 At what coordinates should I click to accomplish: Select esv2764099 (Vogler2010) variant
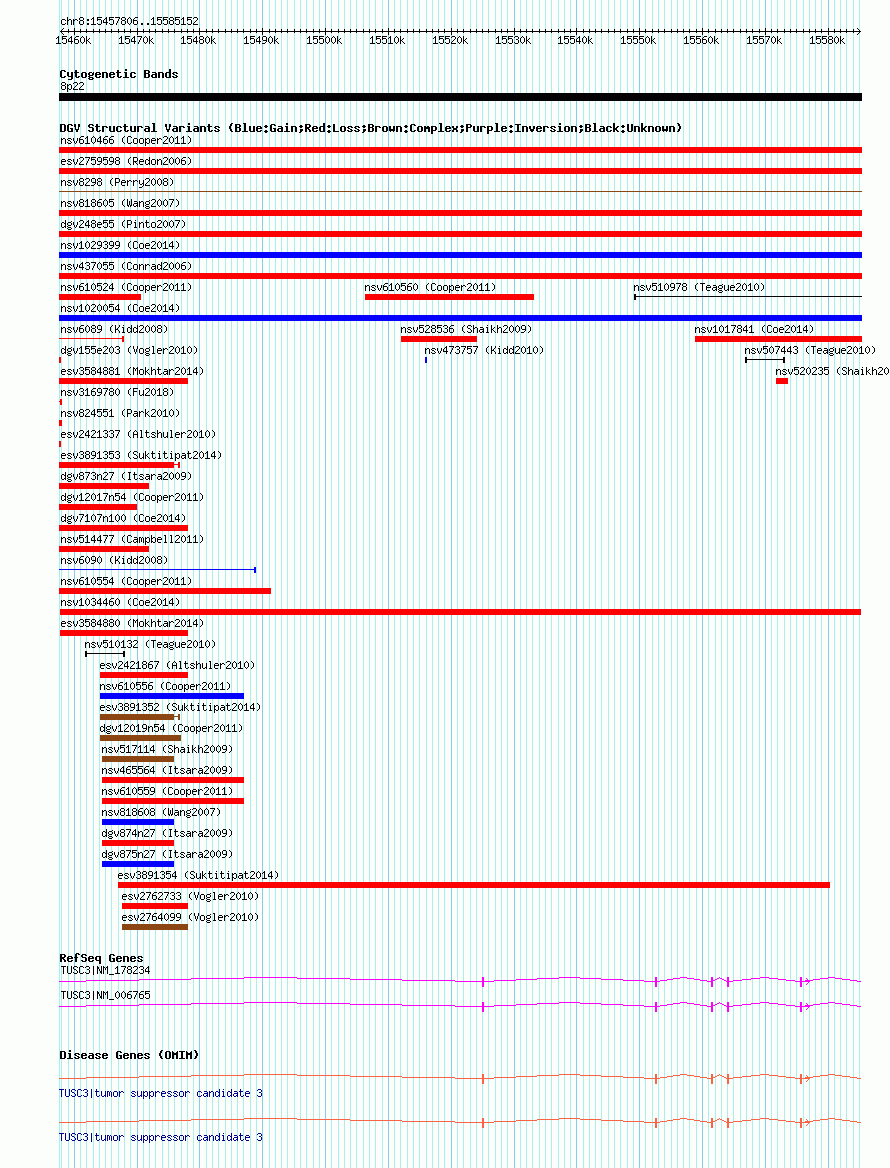point(190,917)
